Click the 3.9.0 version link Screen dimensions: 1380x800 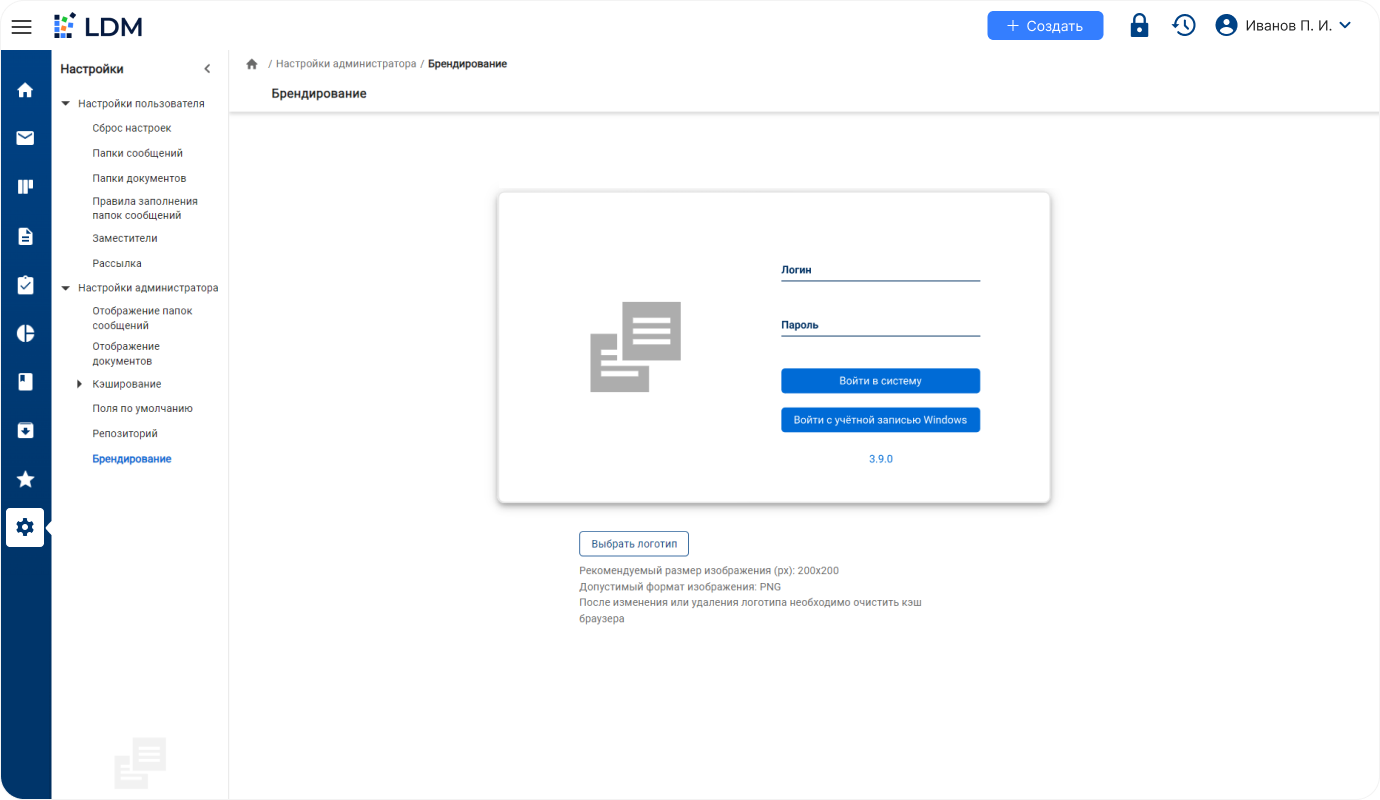[881, 459]
